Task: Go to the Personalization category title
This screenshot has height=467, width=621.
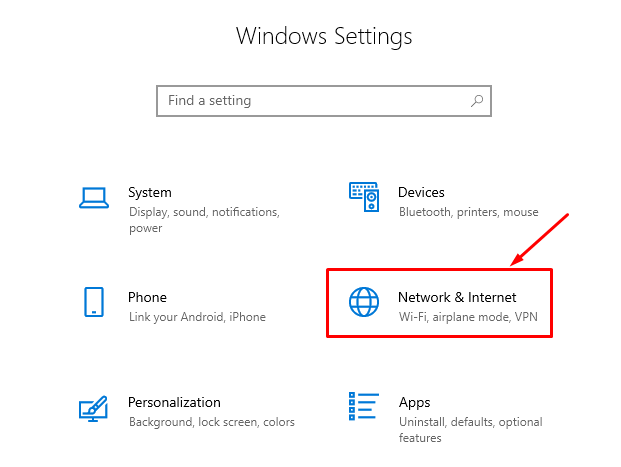Action: [174, 402]
